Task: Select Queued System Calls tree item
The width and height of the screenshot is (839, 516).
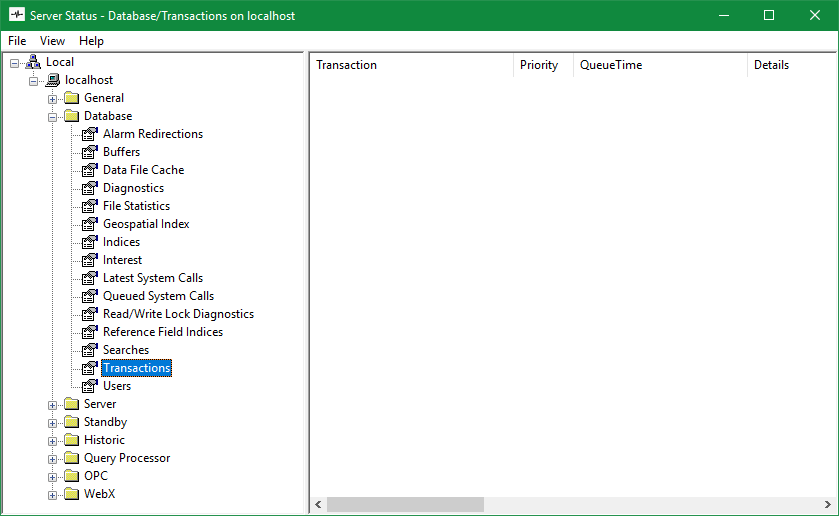Action: point(158,296)
